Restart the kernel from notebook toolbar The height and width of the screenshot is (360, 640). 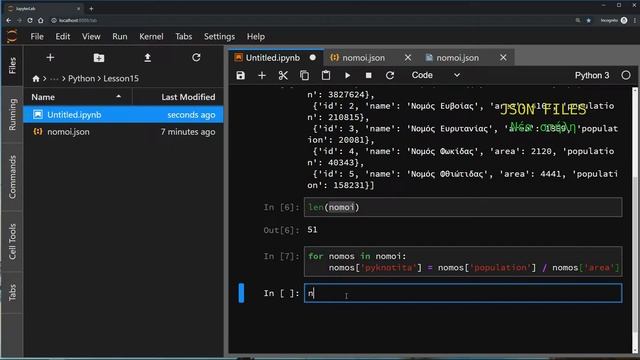point(390,76)
